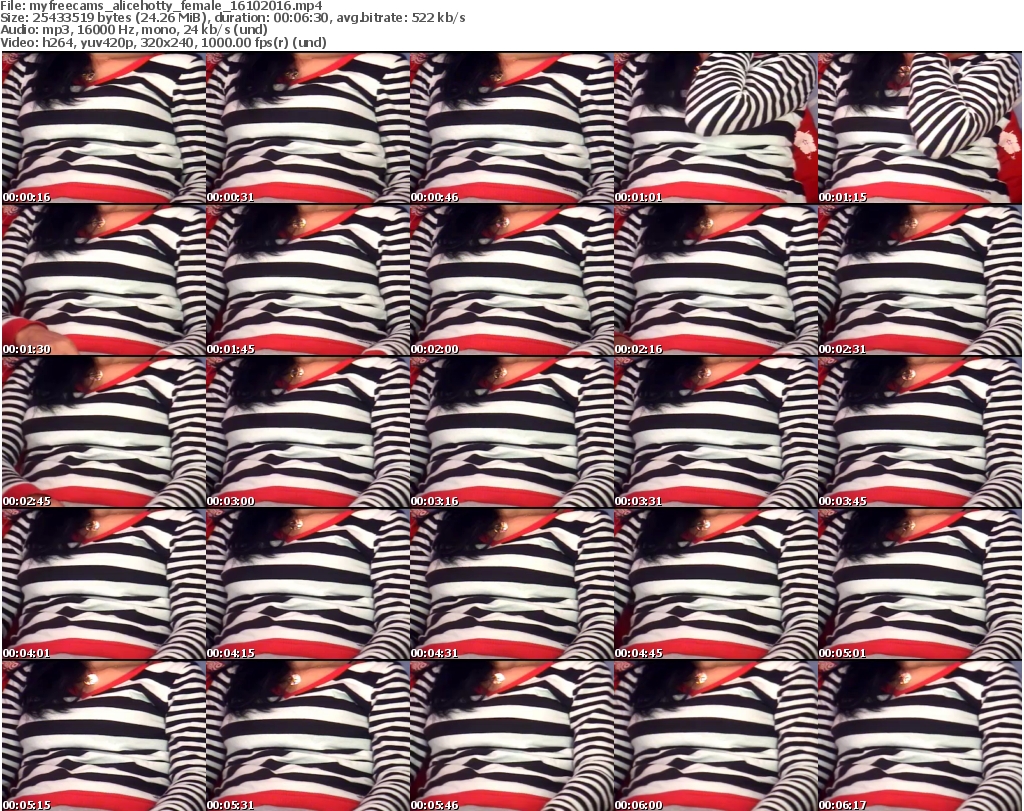Select the frame at timestamp 00:05:46
This screenshot has height=811, width=1024.
coord(511,735)
